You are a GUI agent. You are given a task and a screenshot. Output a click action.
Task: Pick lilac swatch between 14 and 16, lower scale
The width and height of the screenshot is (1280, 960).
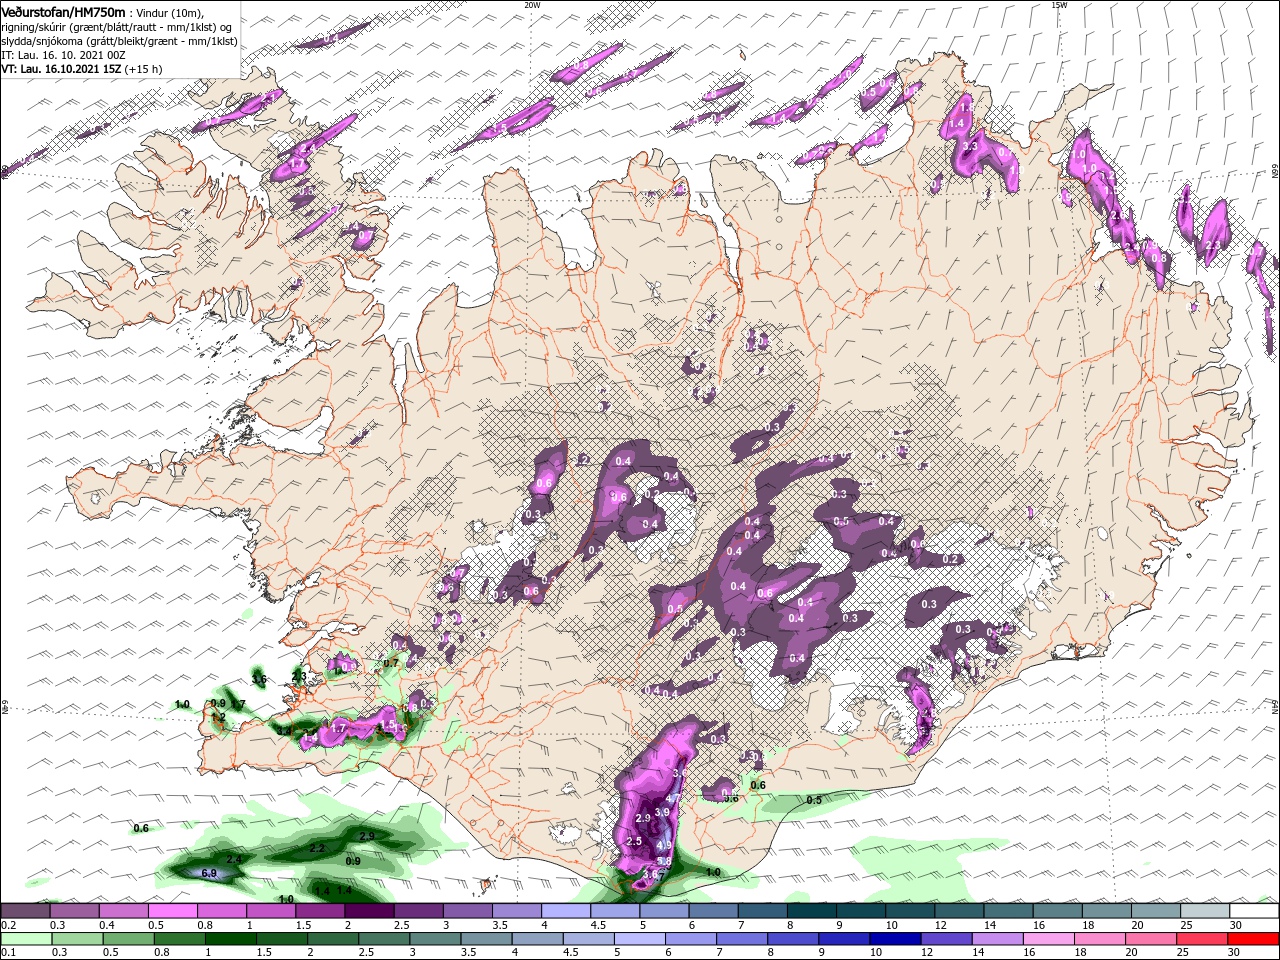[997, 939]
